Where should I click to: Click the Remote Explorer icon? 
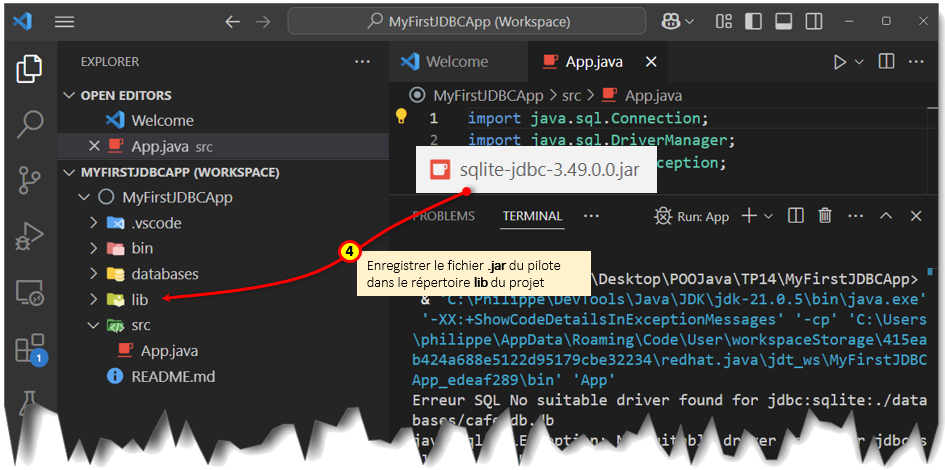coord(29,293)
